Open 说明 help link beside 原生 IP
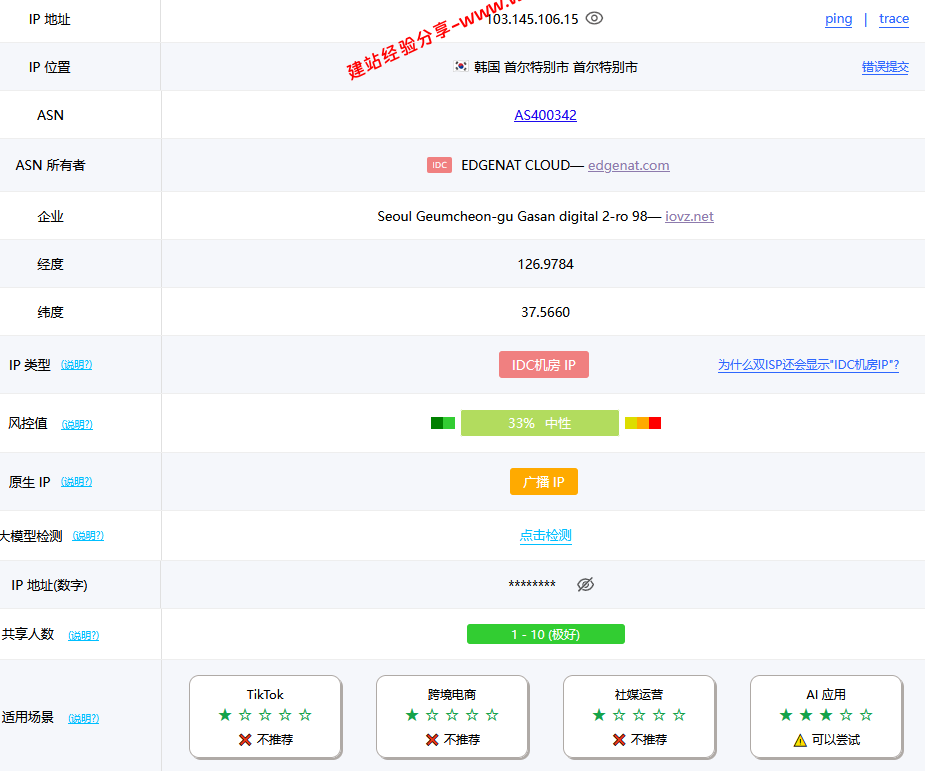 [x=77, y=481]
